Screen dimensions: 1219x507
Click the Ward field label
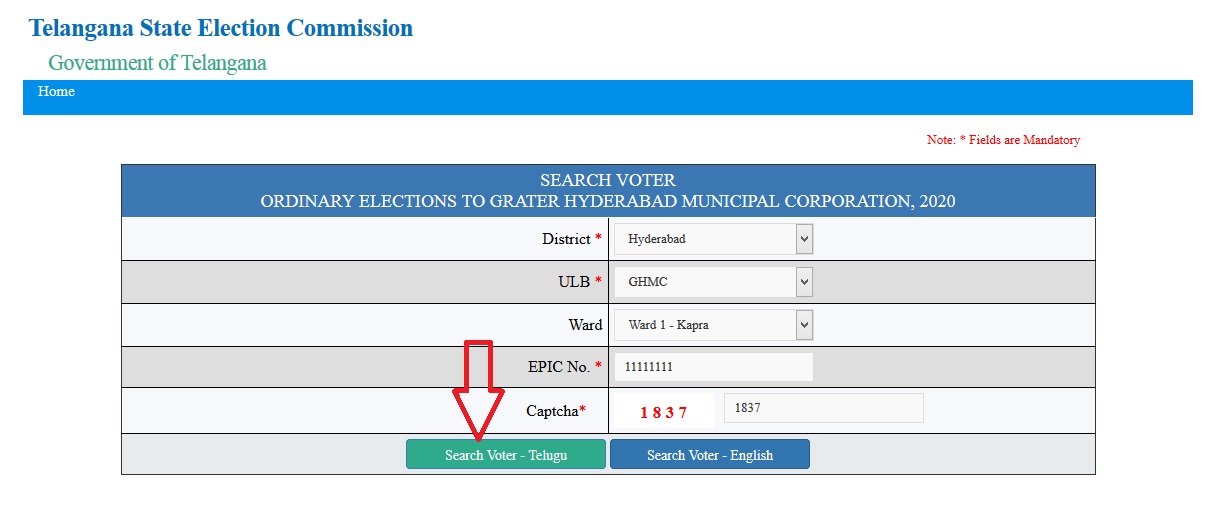click(585, 325)
